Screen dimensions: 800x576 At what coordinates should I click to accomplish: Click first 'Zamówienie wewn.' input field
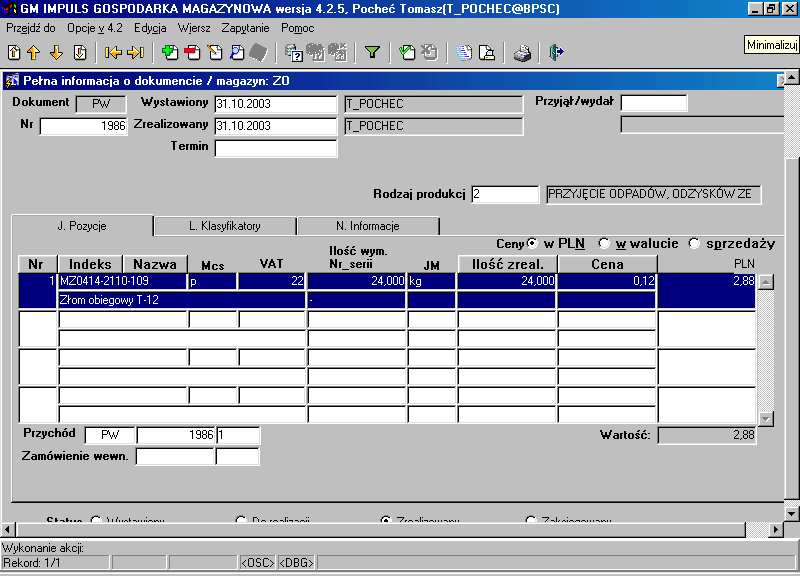tap(174, 457)
